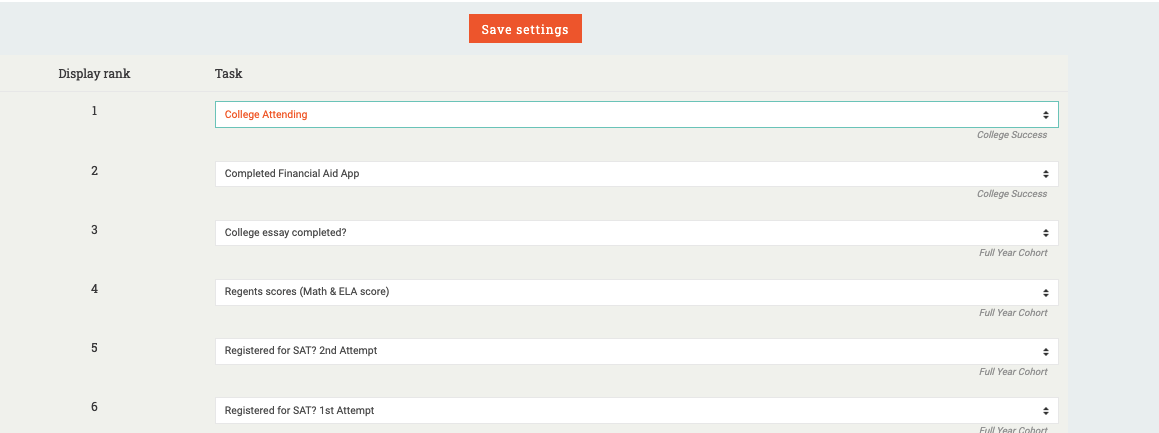Viewport: 1159px width, 433px height.
Task: Click Full Year Cohort label under College essay
Action: (x=1012, y=253)
